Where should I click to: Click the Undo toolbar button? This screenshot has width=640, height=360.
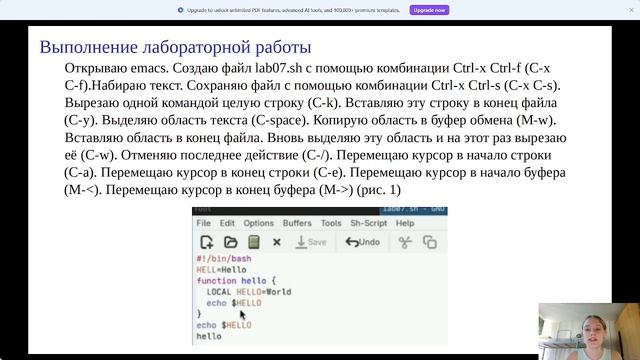362,242
